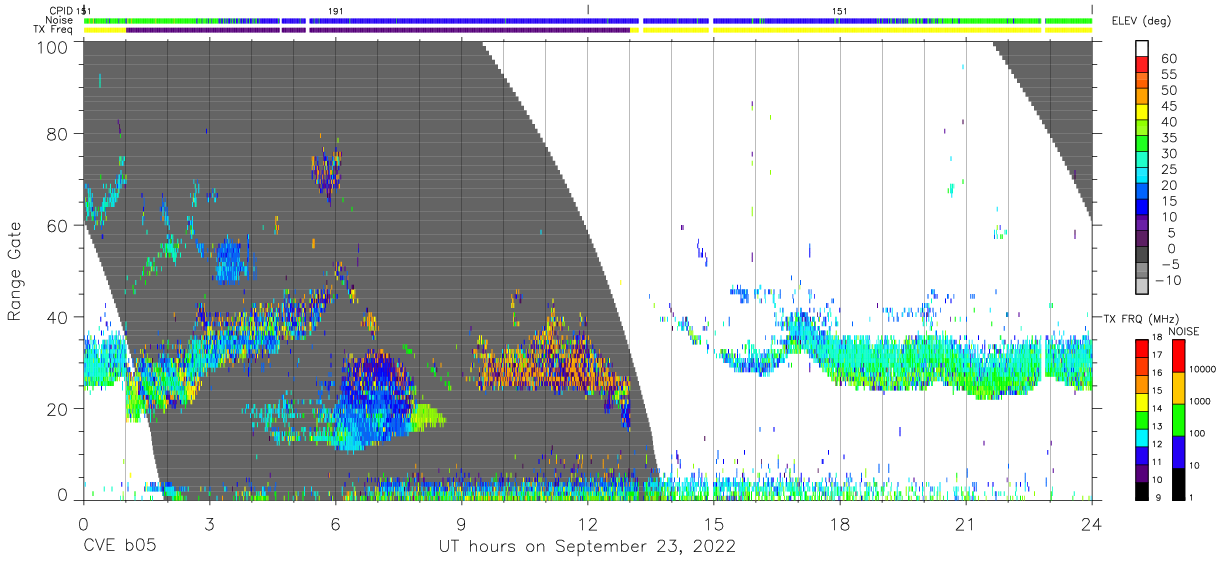Click the 'CVE b05' radar beam label
This screenshot has width=1228, height=567.
[119, 546]
